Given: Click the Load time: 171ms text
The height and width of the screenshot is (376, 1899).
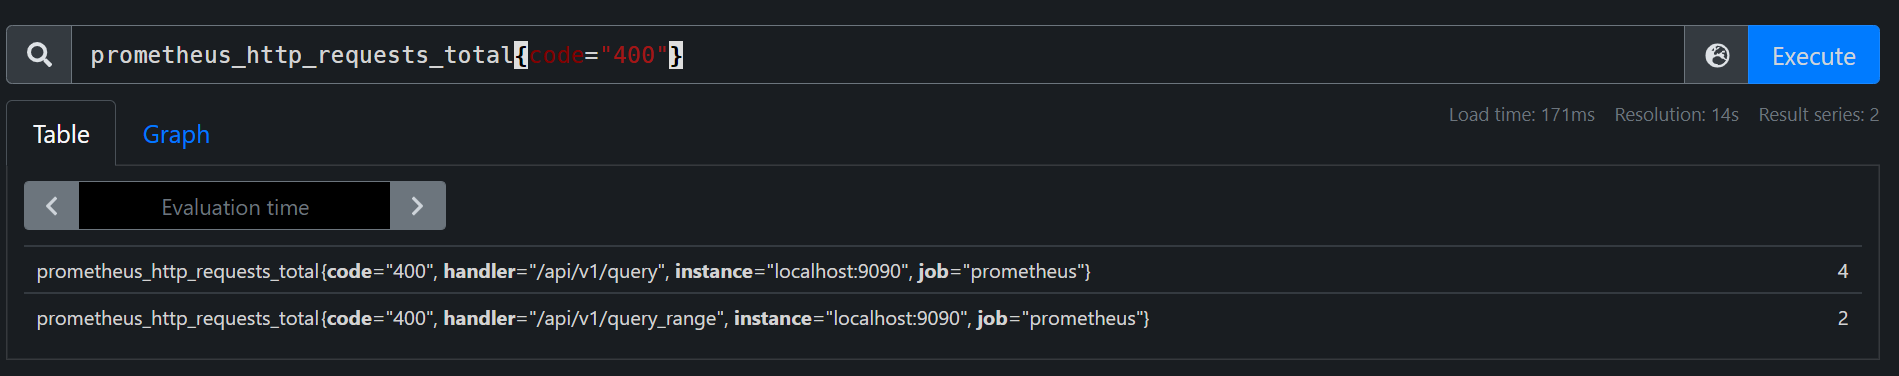Looking at the screenshot, I should pos(1521,115).
